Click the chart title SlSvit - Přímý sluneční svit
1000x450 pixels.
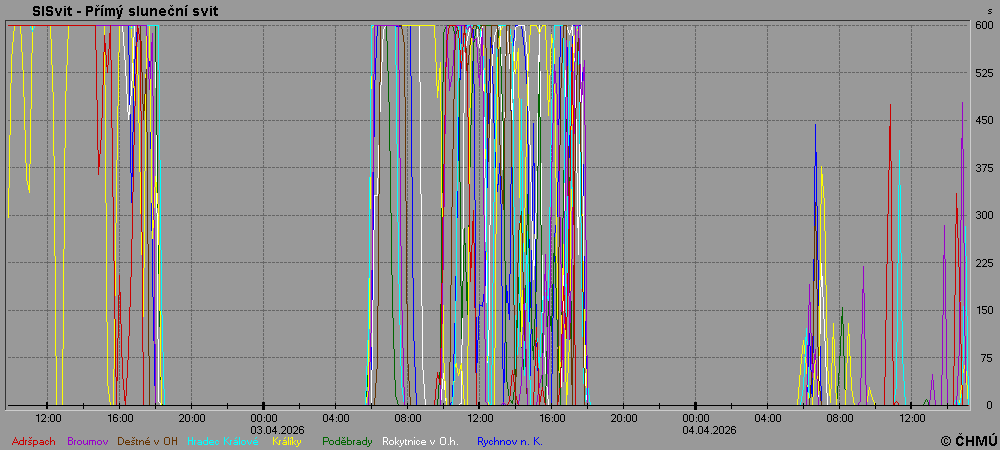pos(125,11)
